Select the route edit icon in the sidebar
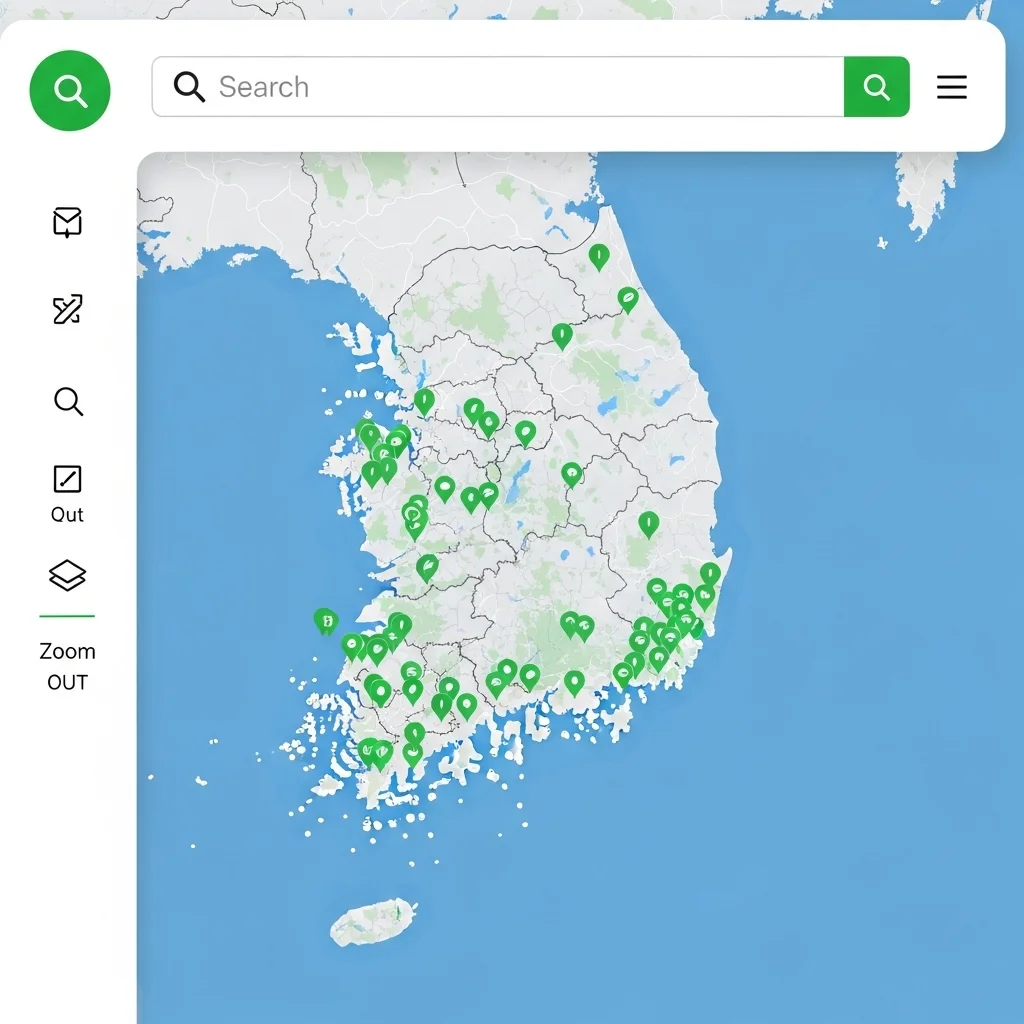 (x=67, y=310)
